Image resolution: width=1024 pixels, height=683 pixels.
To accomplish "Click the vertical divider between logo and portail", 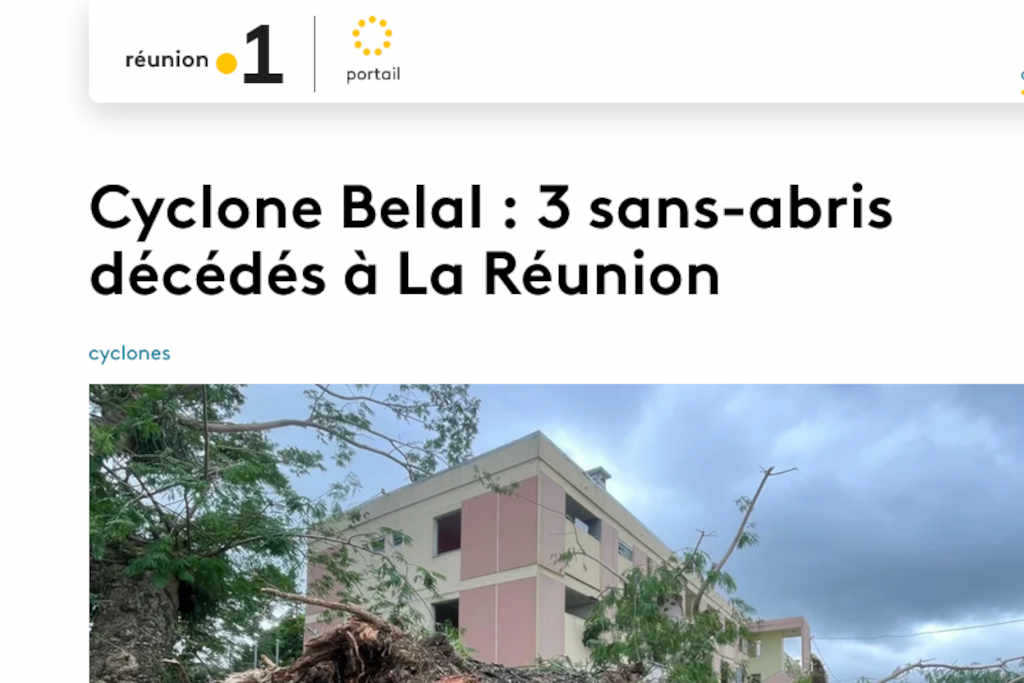I will (315, 54).
